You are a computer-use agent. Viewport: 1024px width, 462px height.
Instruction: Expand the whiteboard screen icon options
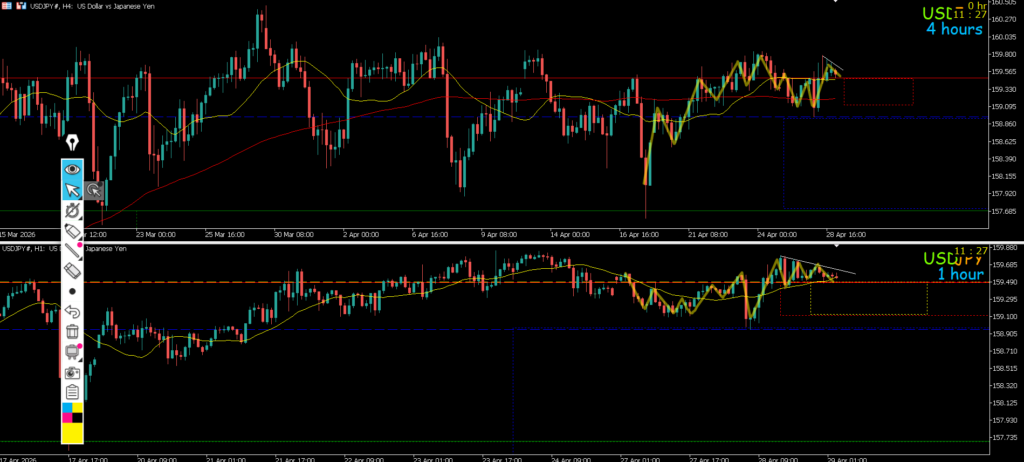click(x=72, y=351)
